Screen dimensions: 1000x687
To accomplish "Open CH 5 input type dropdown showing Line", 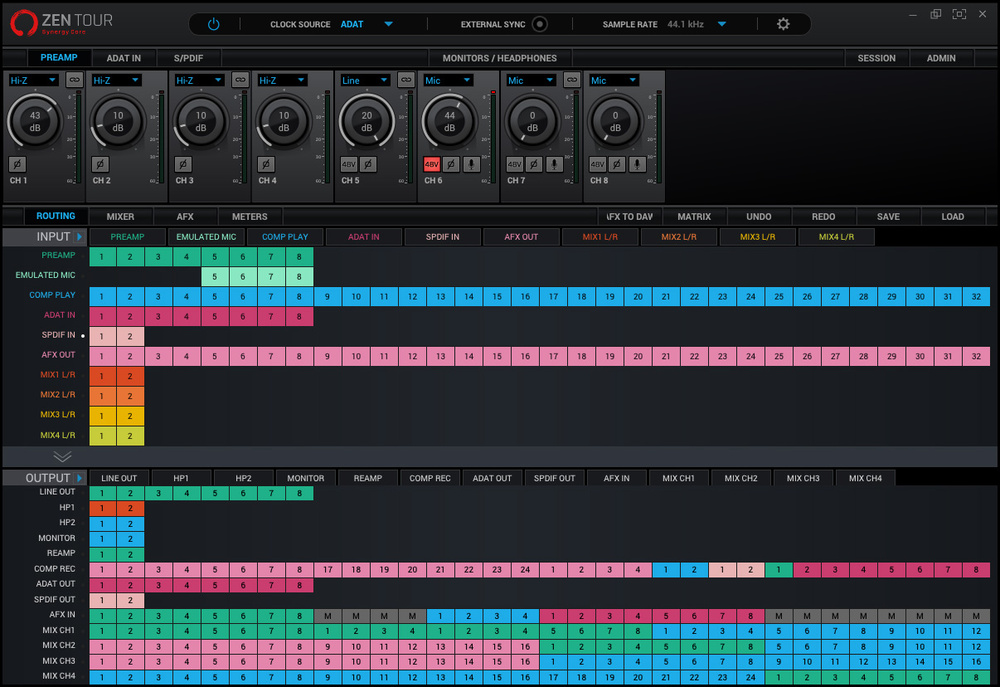I will click(364, 80).
